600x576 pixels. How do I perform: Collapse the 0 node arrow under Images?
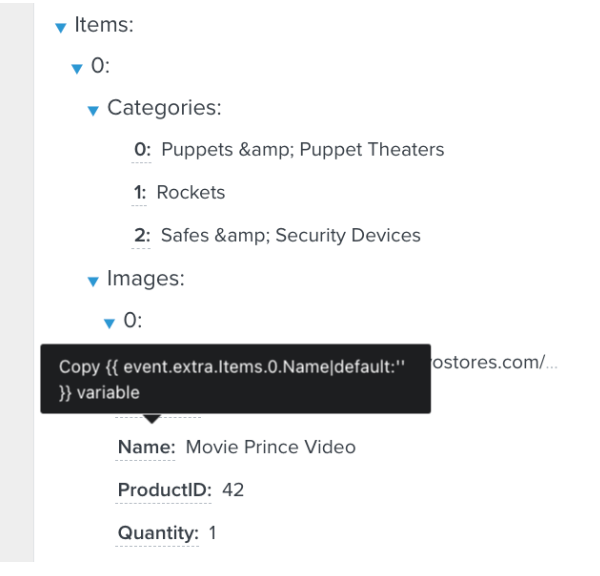[x=109, y=323]
